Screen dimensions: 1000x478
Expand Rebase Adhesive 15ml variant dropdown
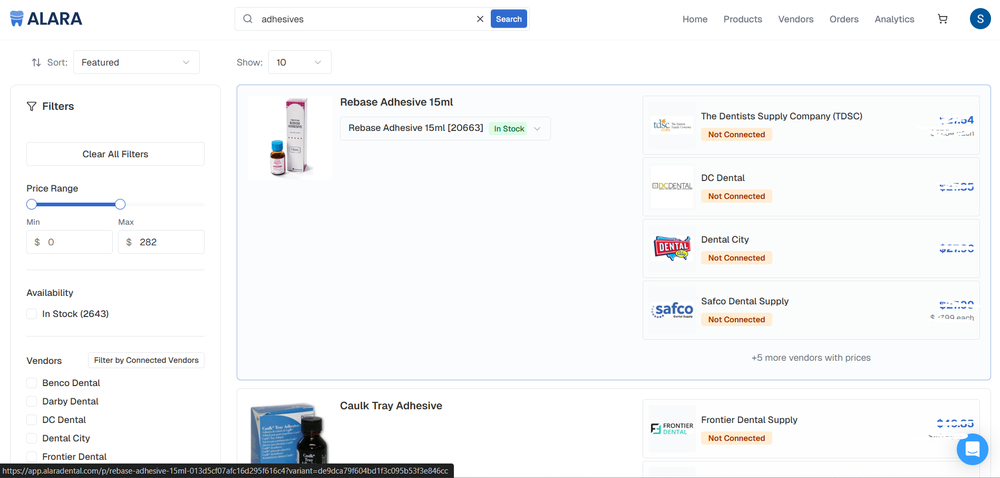[x=445, y=129]
